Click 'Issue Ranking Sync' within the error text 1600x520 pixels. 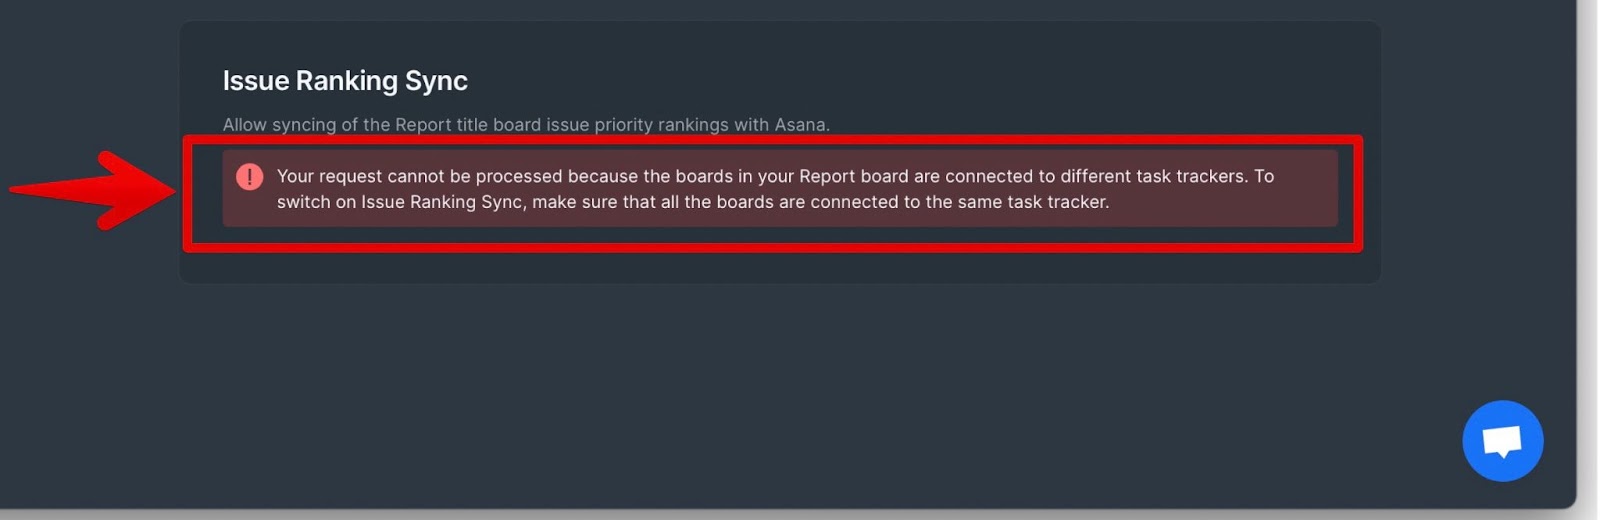(x=441, y=202)
